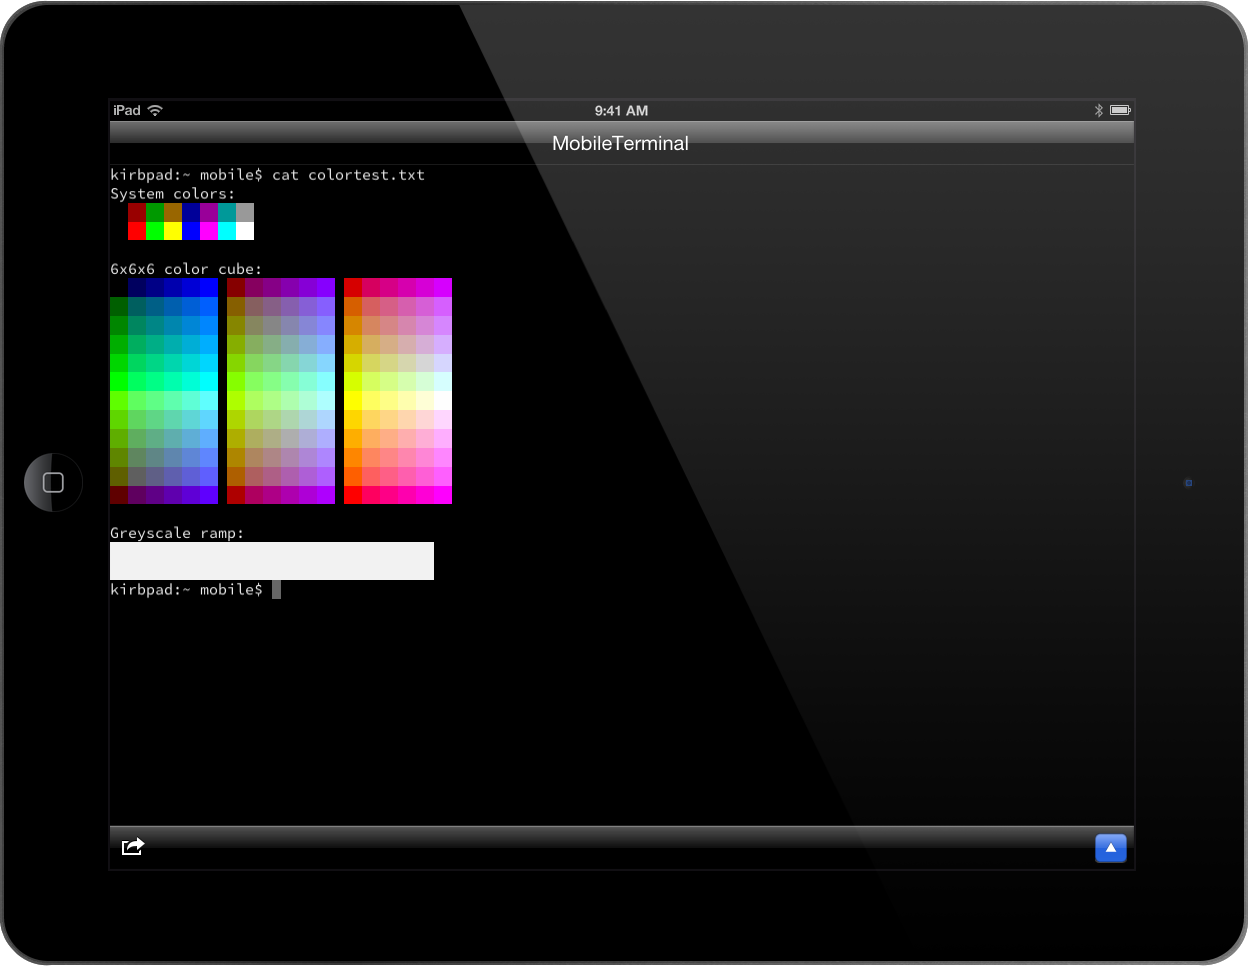This screenshot has height=966, width=1248.
Task: Tap the battery indicator icon
Action: (x=1120, y=110)
